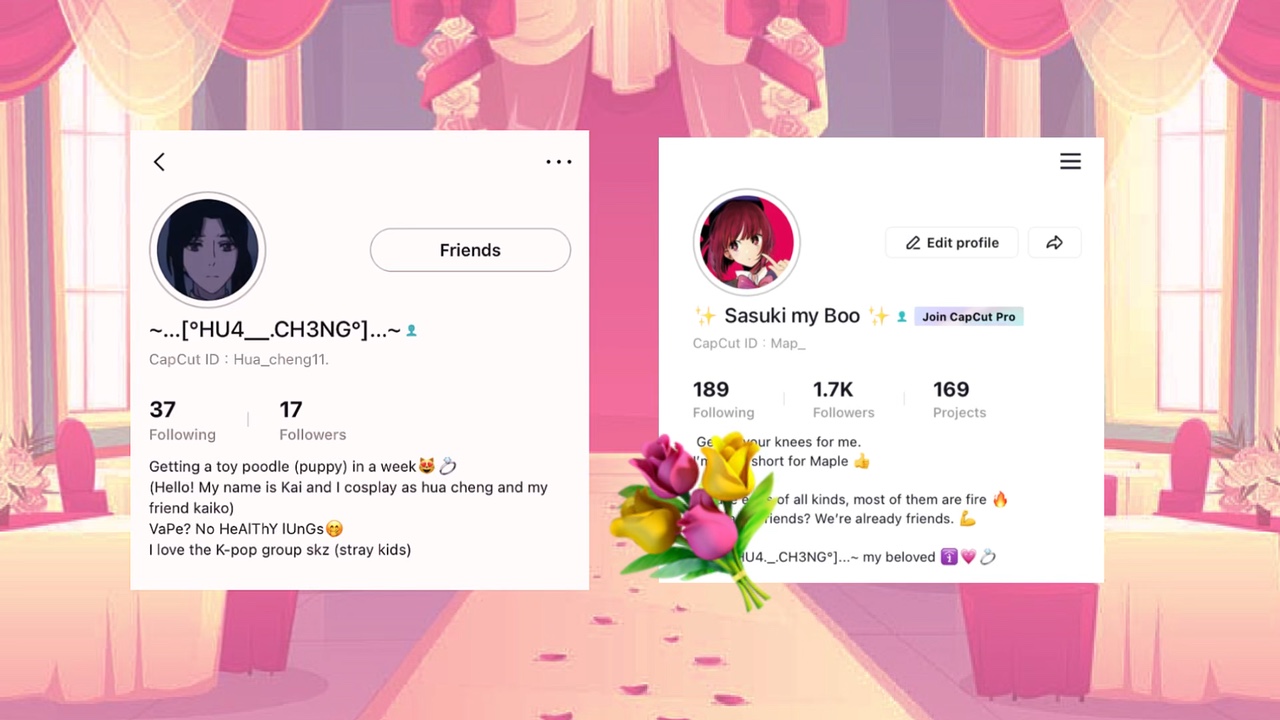This screenshot has height=720, width=1280.
Task: Click the Join CapCut Pro badge
Action: coord(968,317)
